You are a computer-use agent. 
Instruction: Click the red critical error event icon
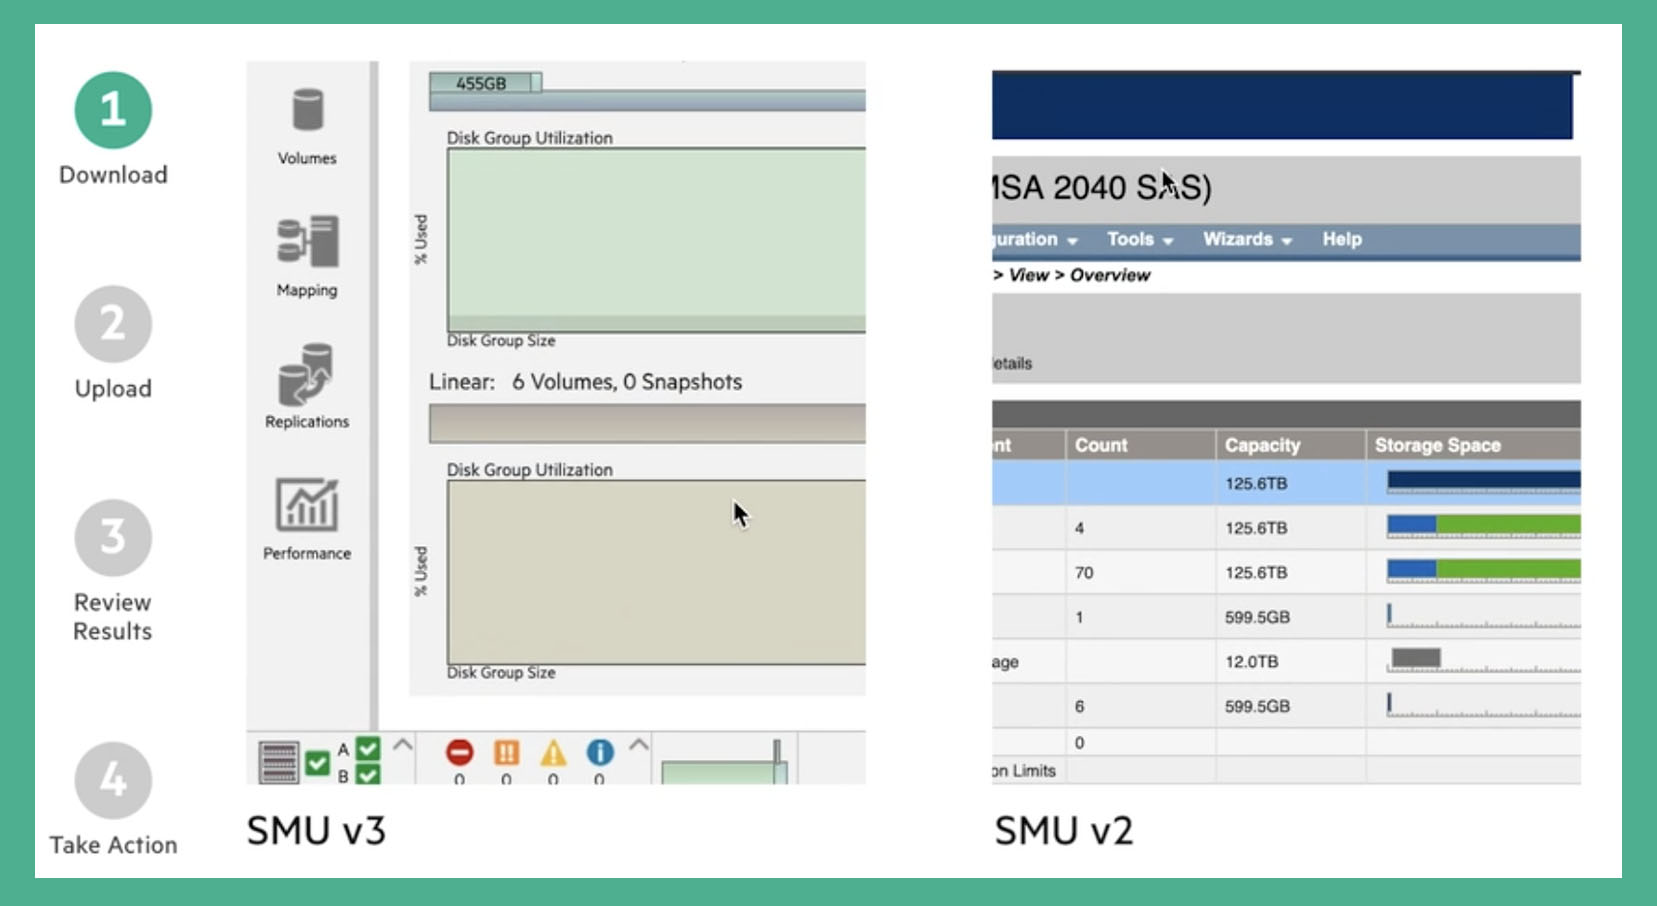click(459, 752)
